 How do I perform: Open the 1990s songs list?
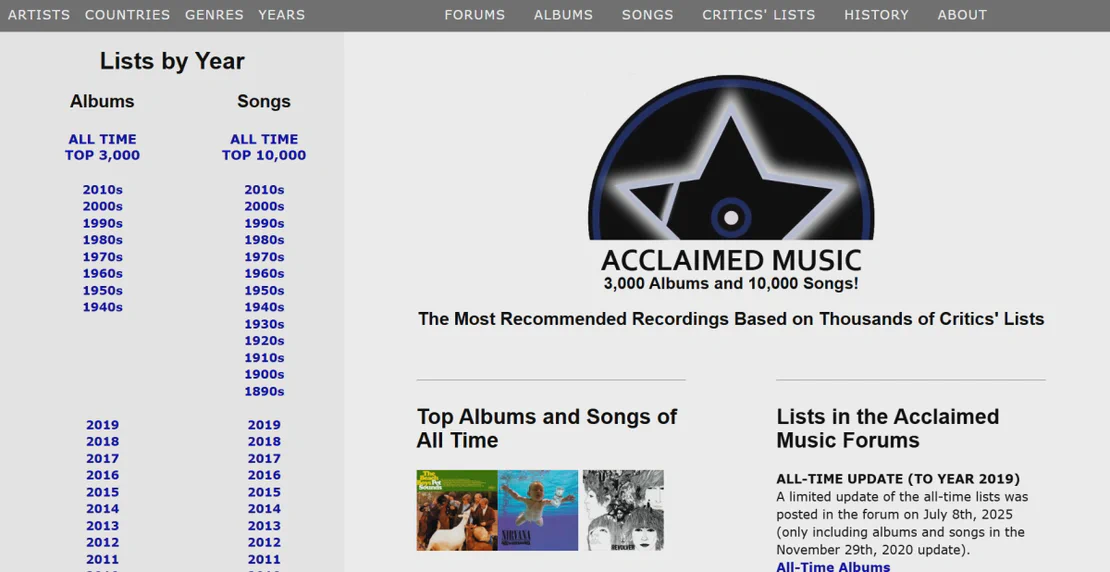tap(264, 223)
